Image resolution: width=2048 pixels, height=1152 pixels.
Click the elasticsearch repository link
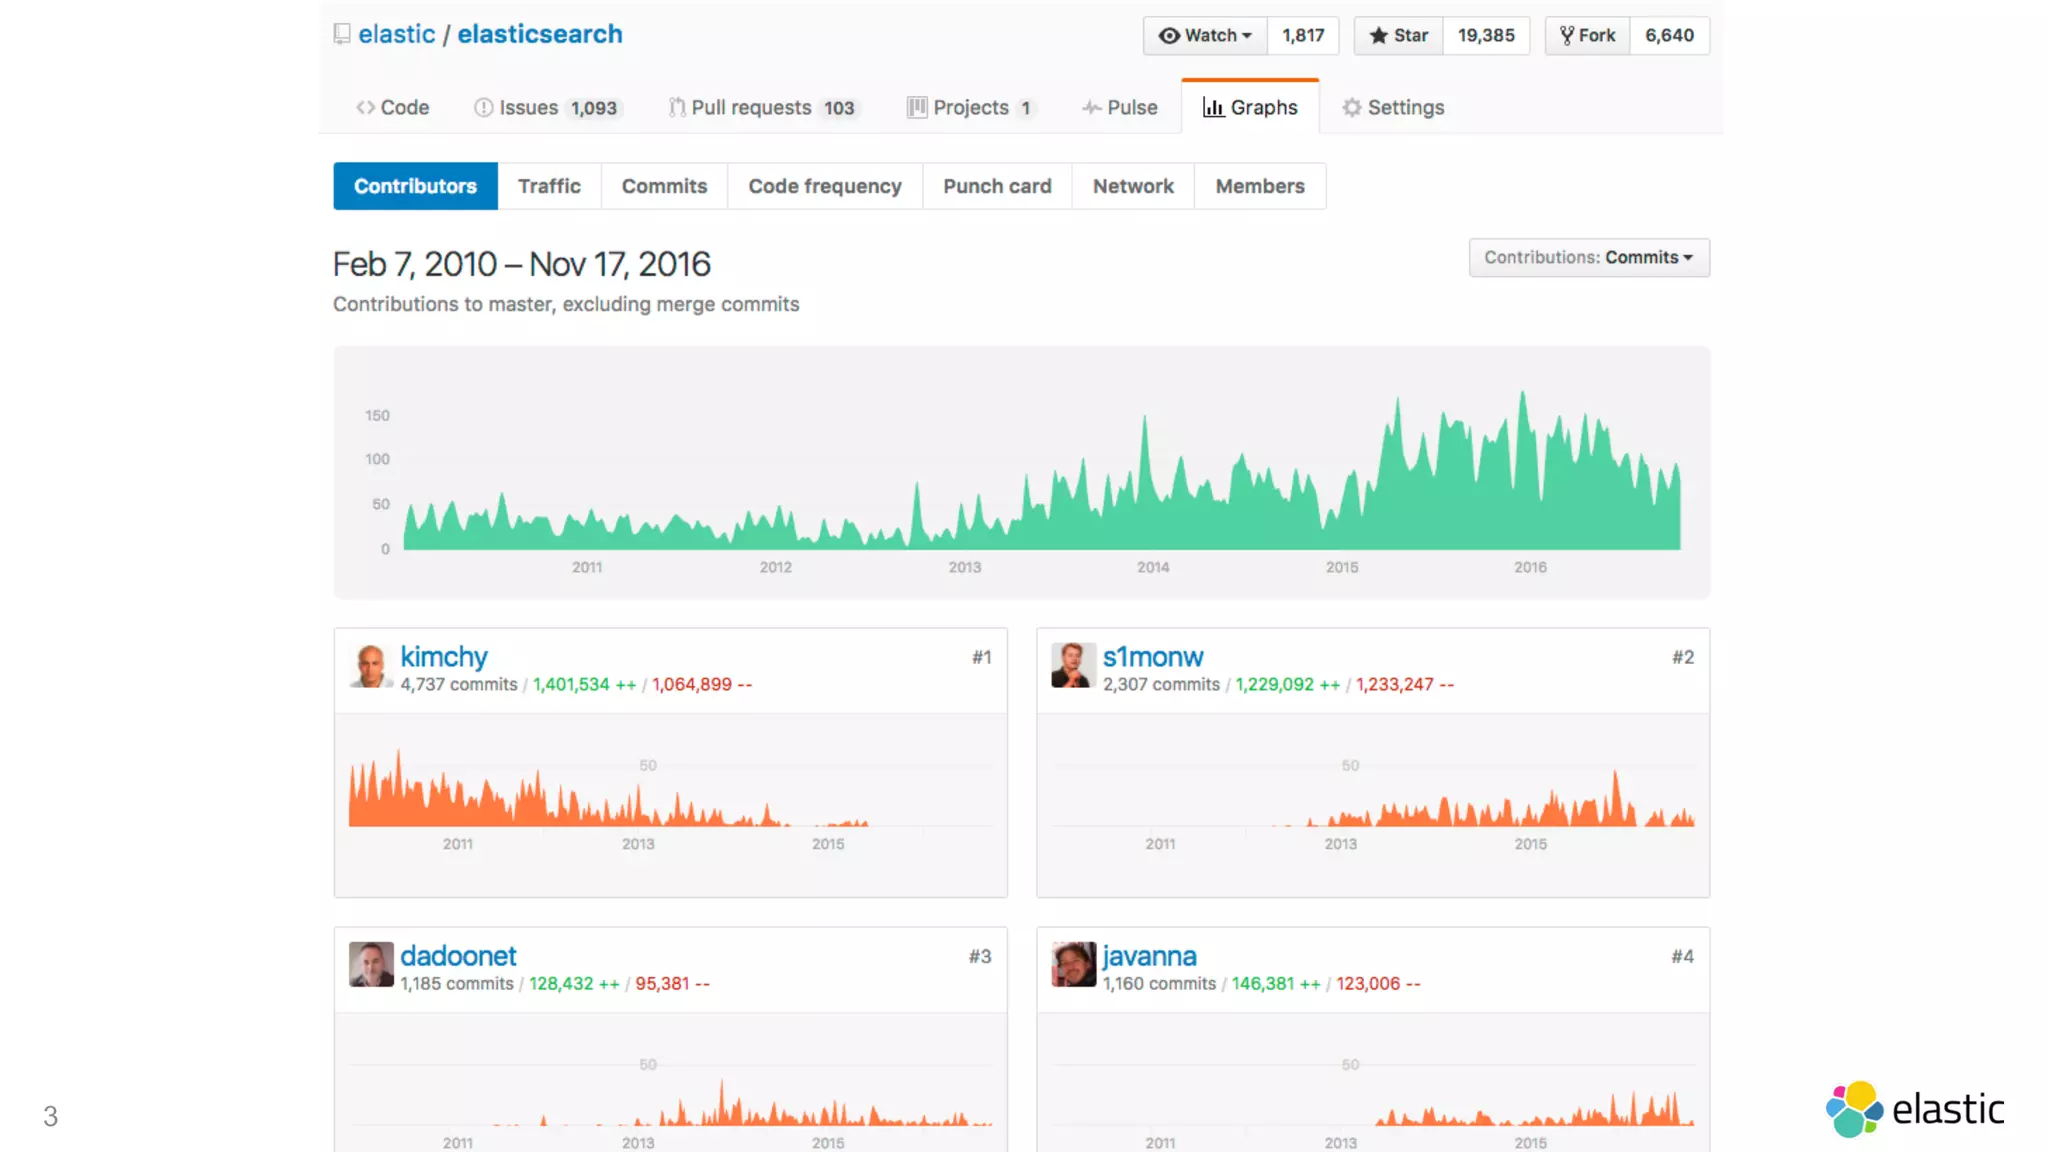540,35
